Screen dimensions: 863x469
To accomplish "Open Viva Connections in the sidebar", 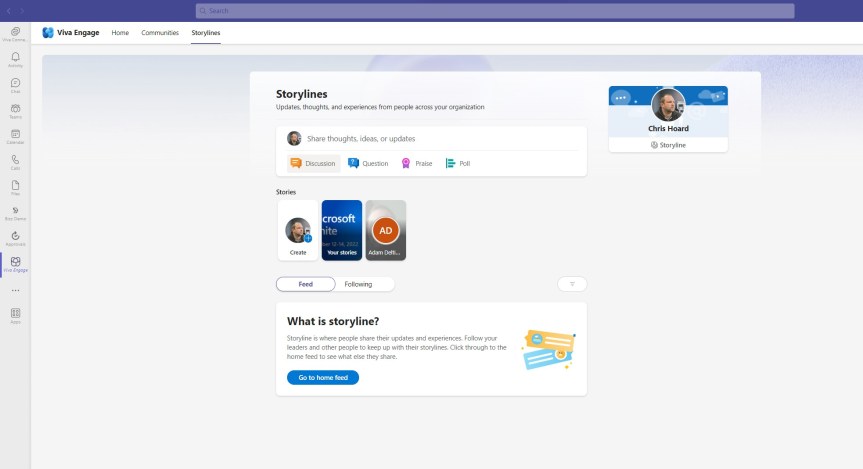I will (x=15, y=34).
